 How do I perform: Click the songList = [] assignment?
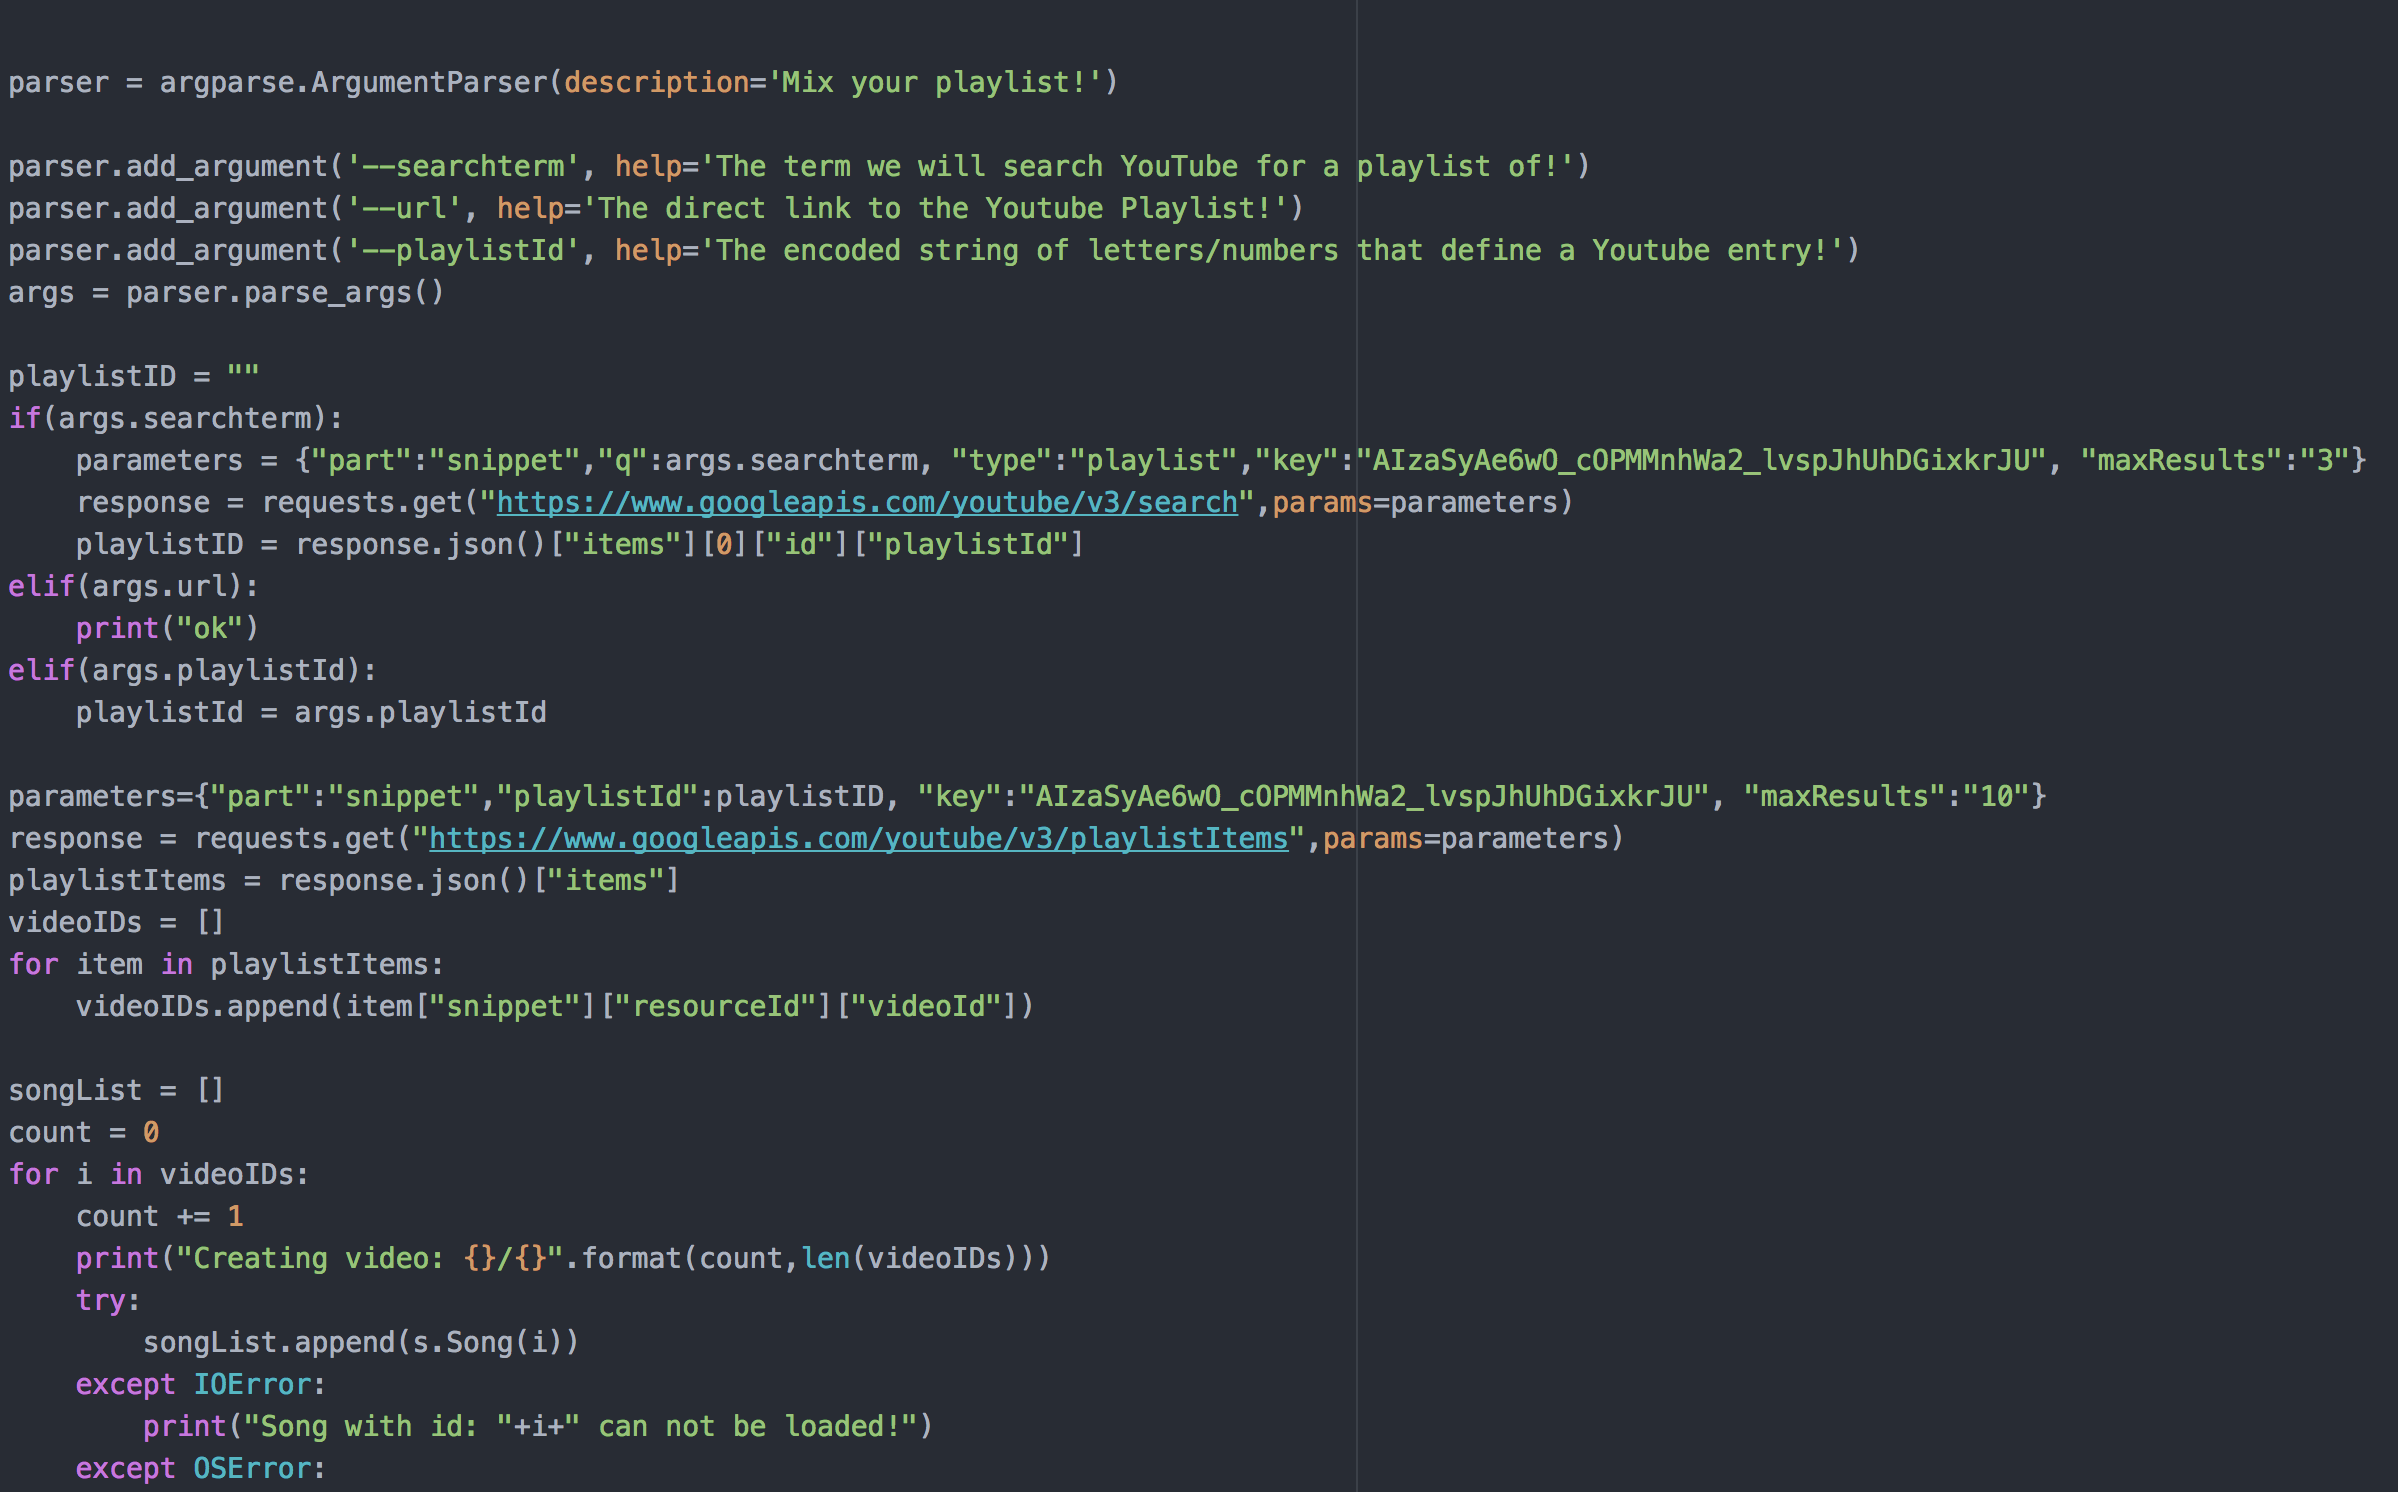(116, 1090)
